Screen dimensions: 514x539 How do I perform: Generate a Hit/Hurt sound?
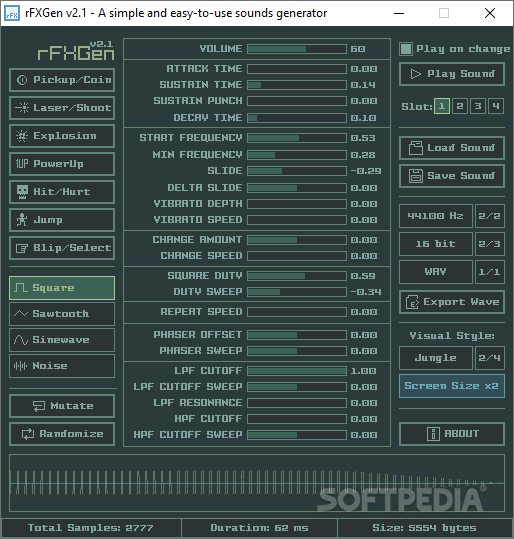[62, 192]
